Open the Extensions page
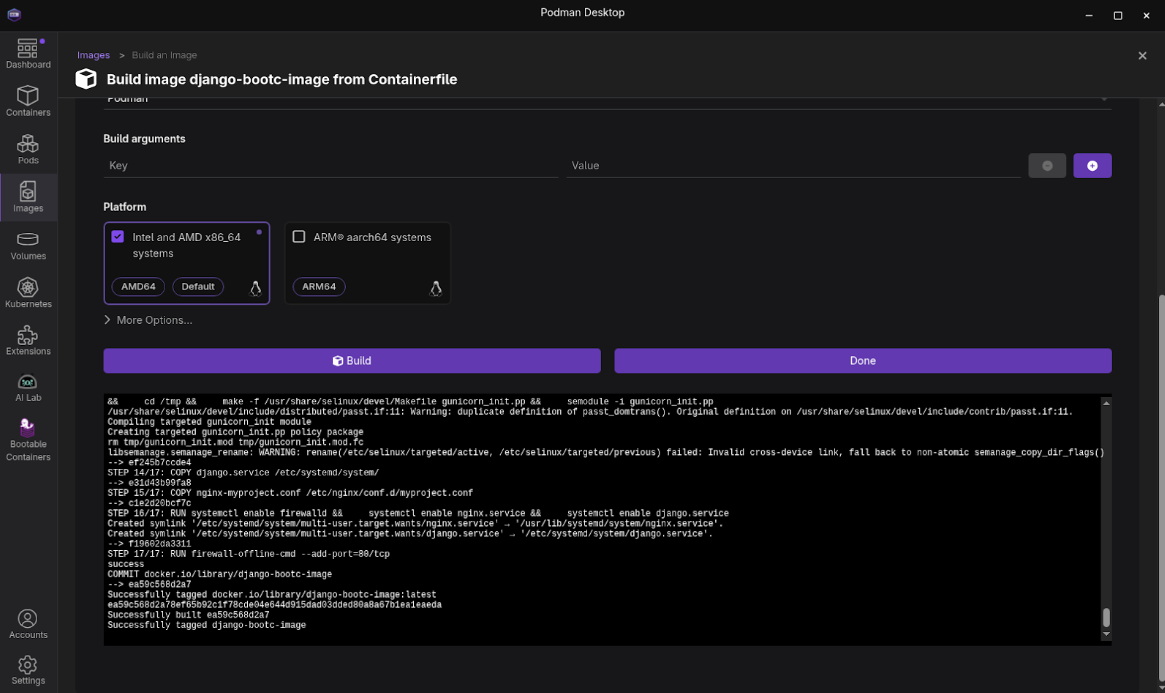The image size is (1165, 693). (x=28, y=341)
